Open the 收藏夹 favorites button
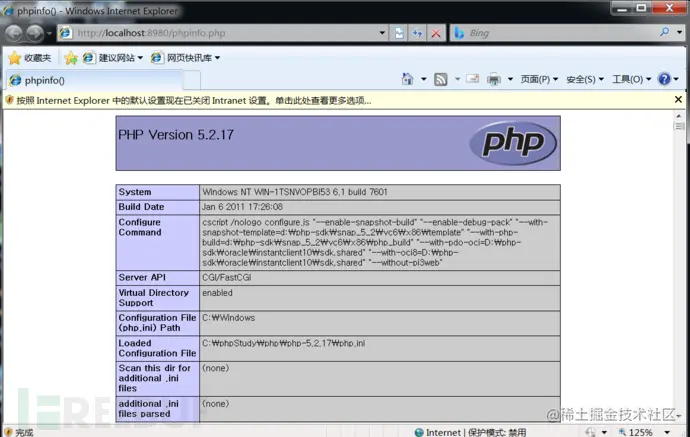The width and height of the screenshot is (690, 437). (x=29, y=58)
